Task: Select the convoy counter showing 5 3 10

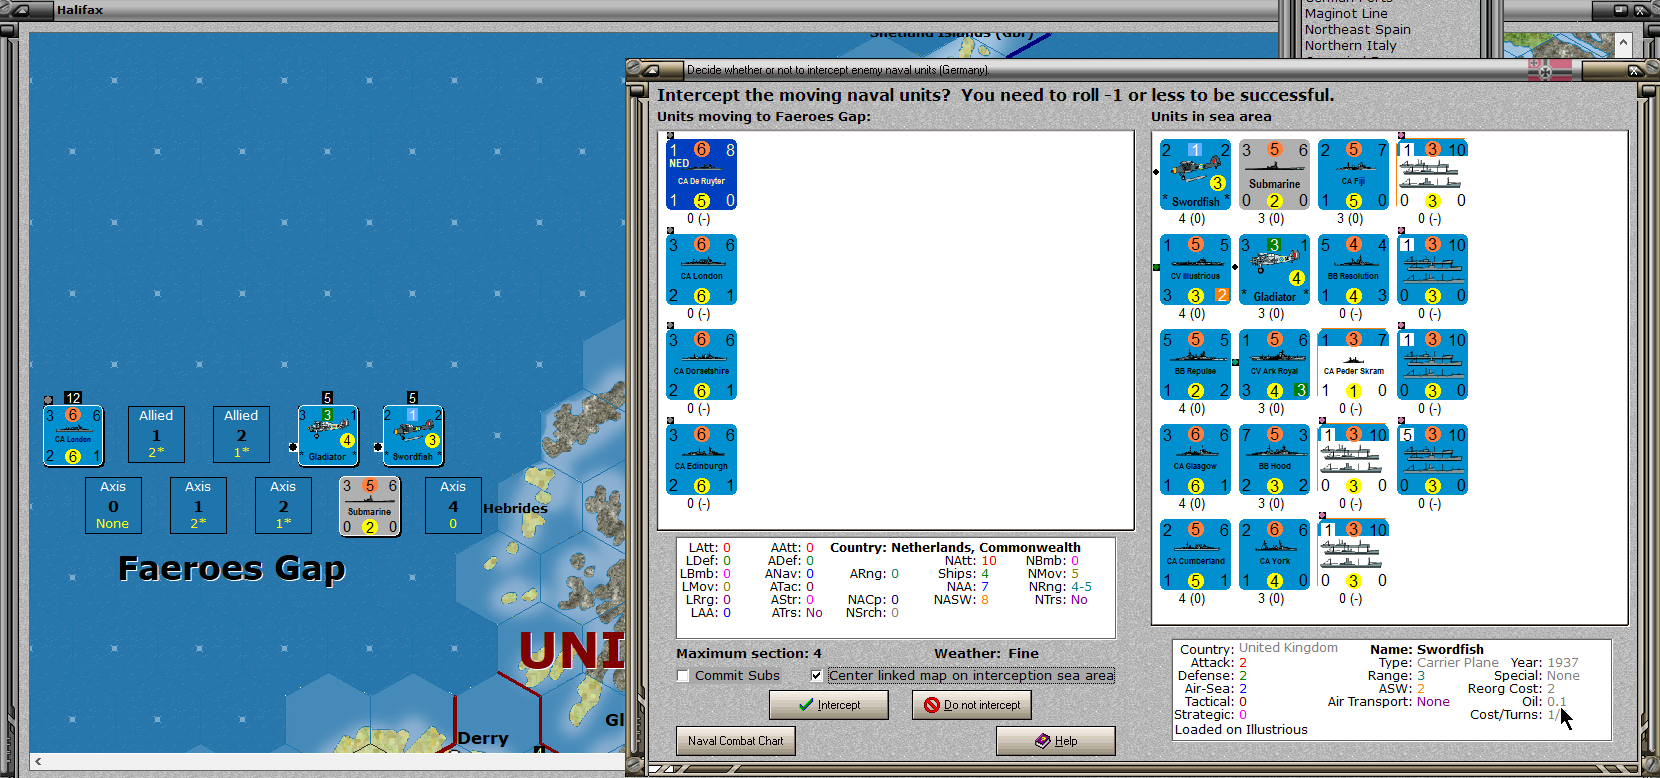Action: point(1432,460)
